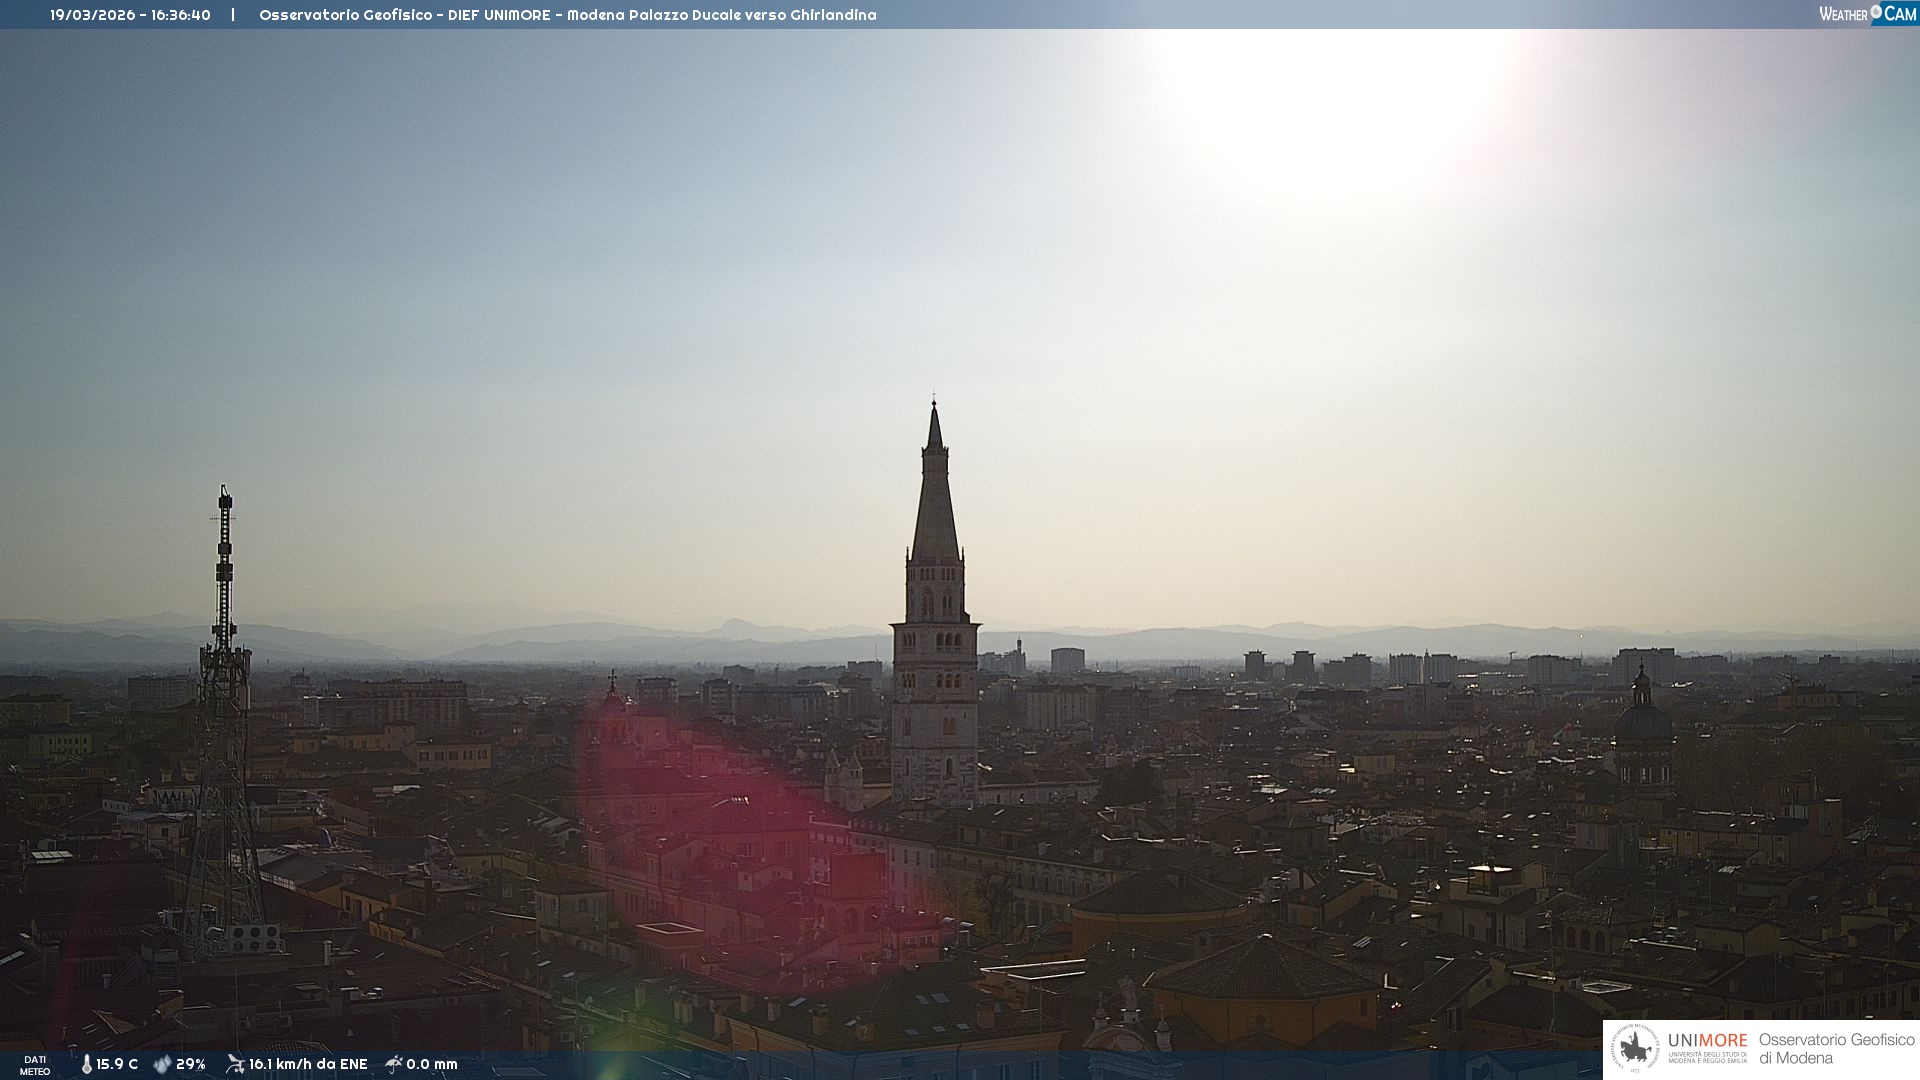Click the camera lens icon in WeatherCam logo
Screen dimensions: 1920x1080
[x=1876, y=11]
